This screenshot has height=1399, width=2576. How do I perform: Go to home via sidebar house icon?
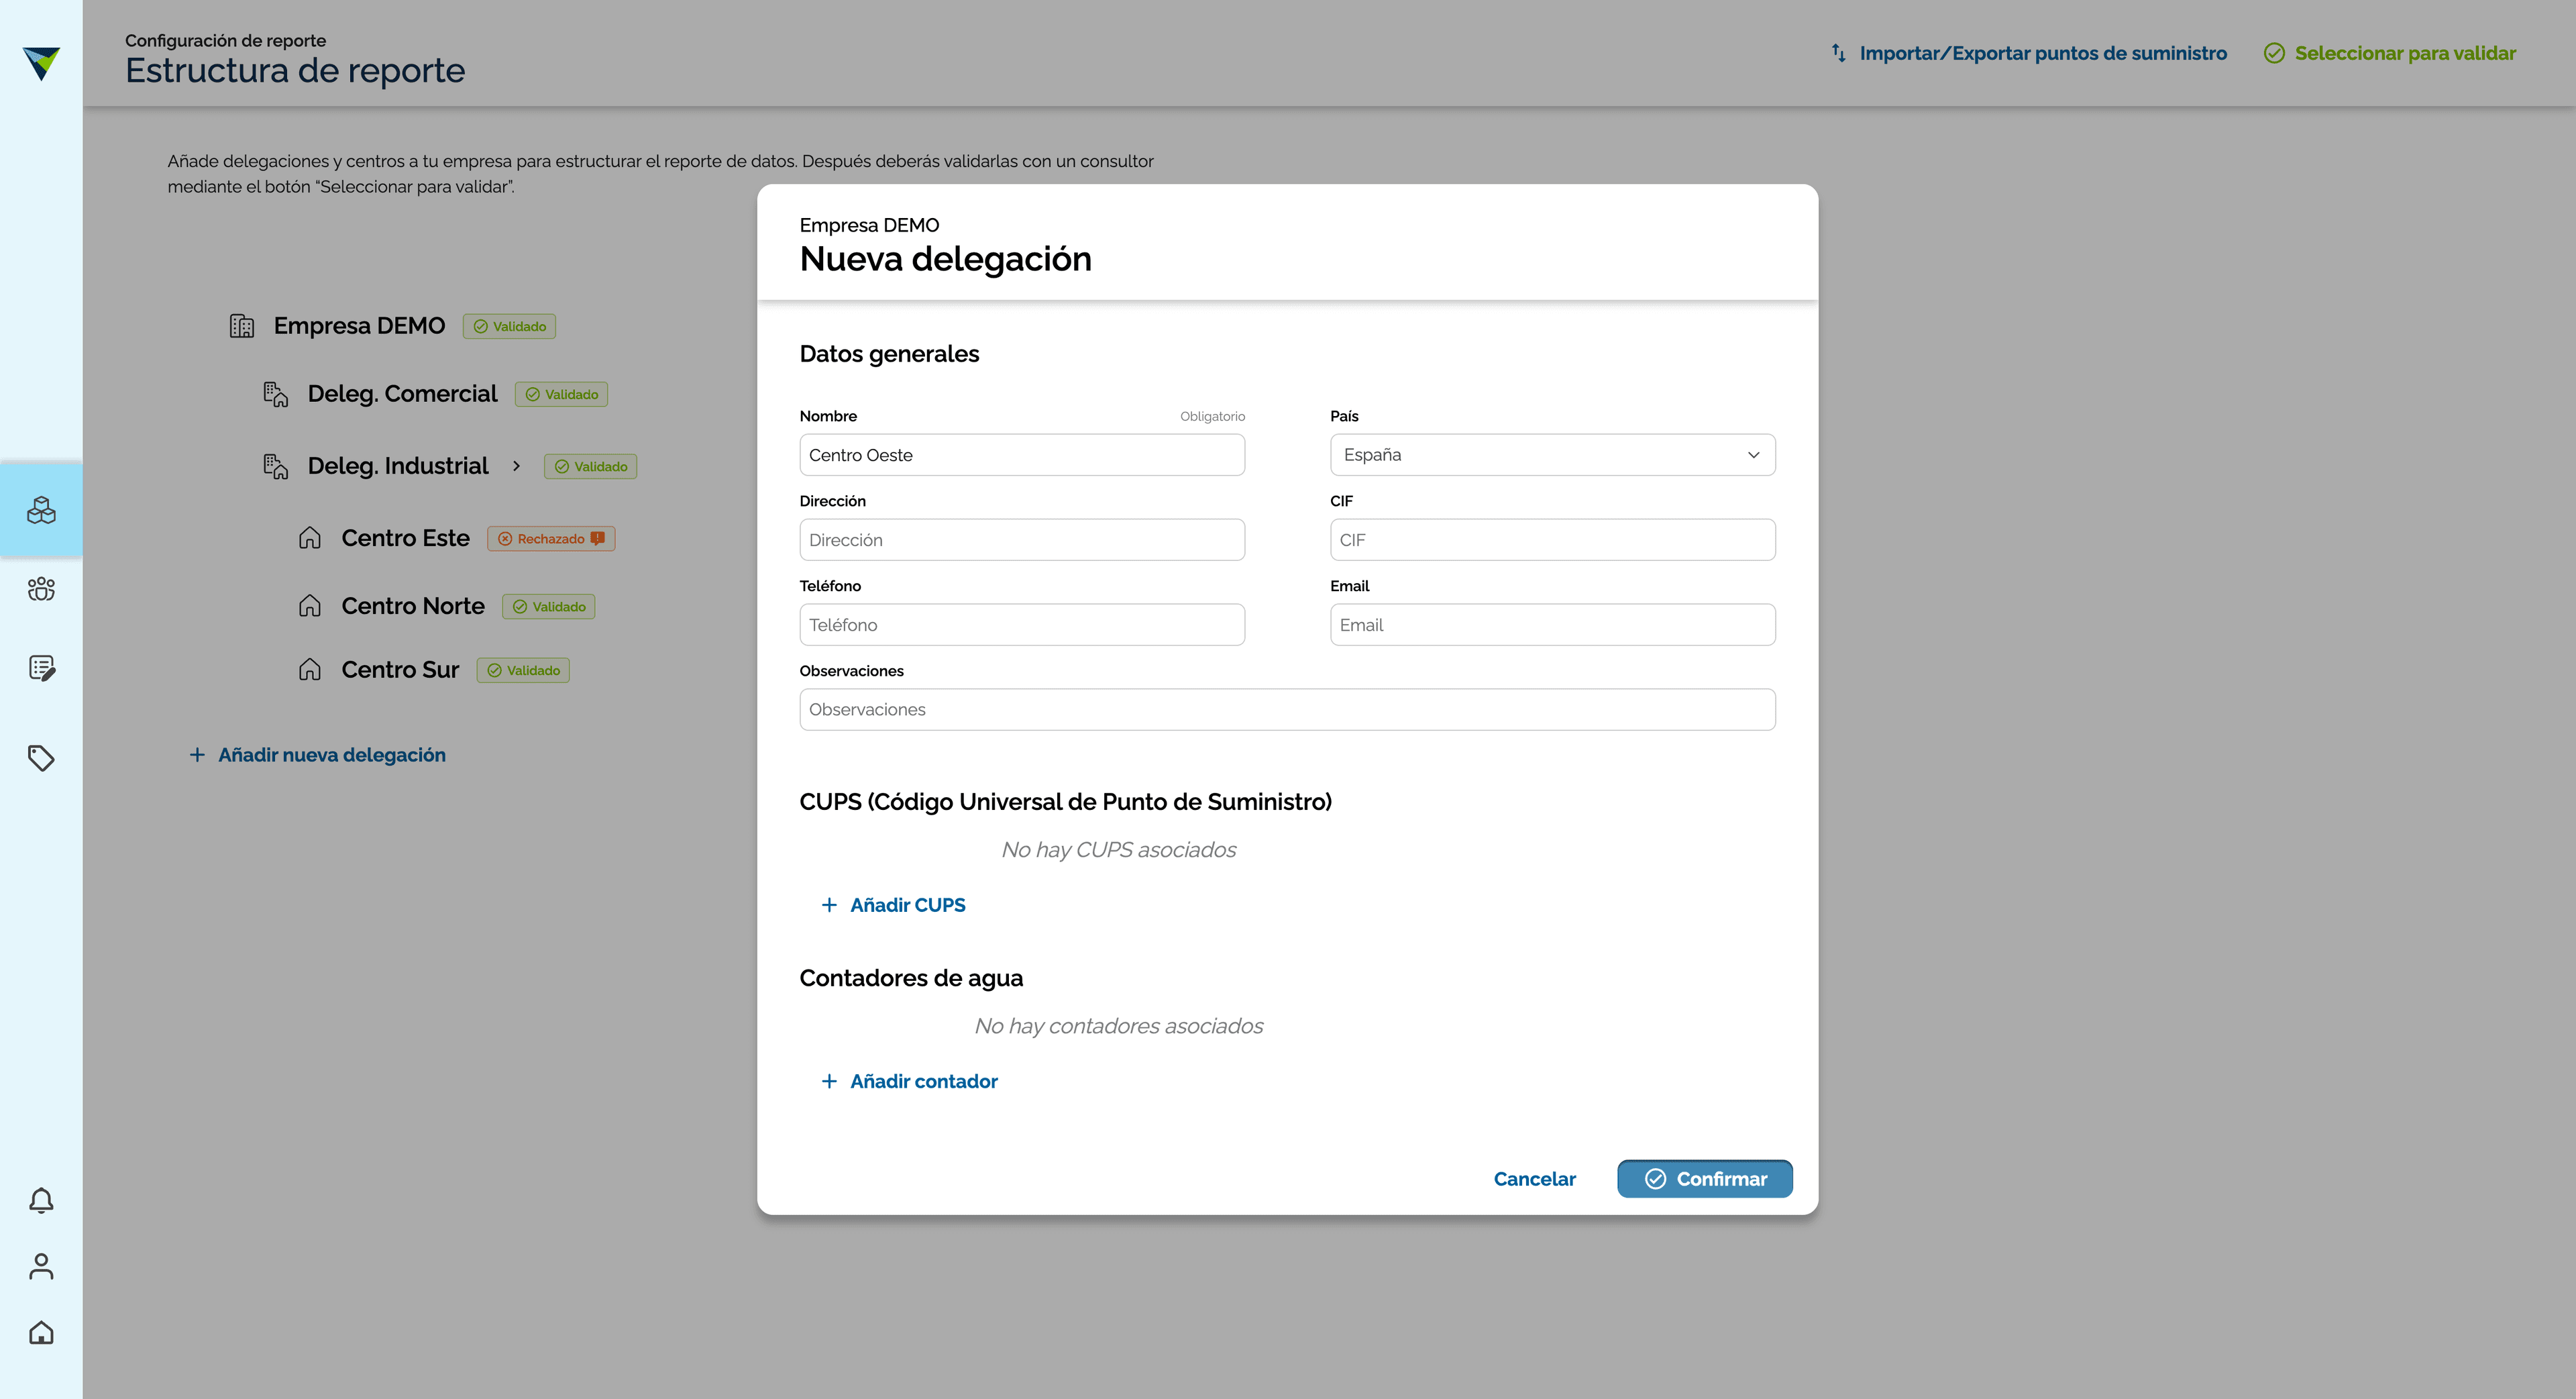click(x=41, y=1332)
